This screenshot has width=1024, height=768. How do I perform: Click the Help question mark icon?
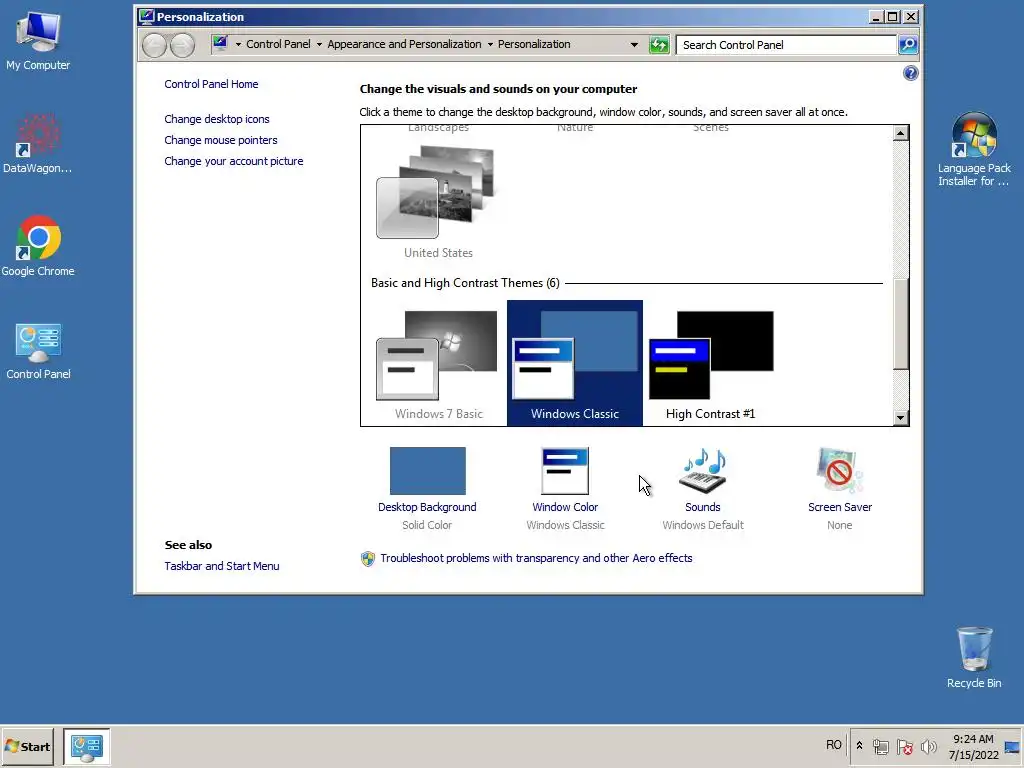tap(910, 73)
